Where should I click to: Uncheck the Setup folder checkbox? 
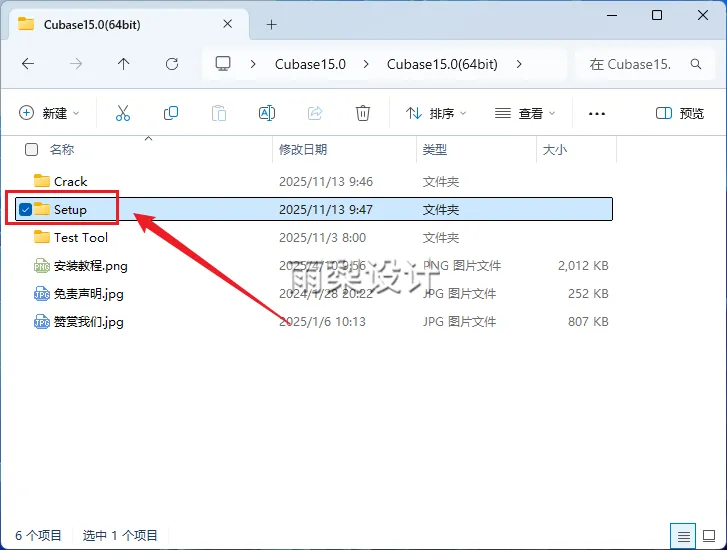coord(26,210)
